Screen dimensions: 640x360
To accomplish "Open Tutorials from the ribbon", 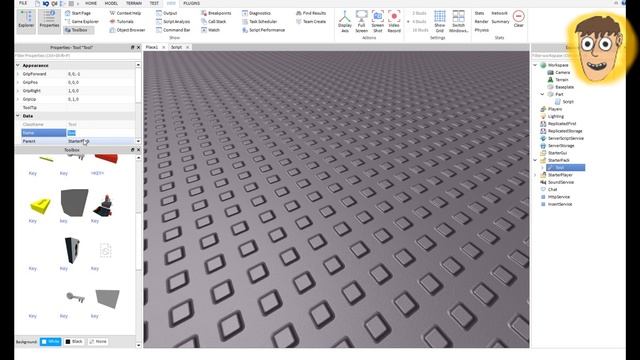I will point(122,21).
